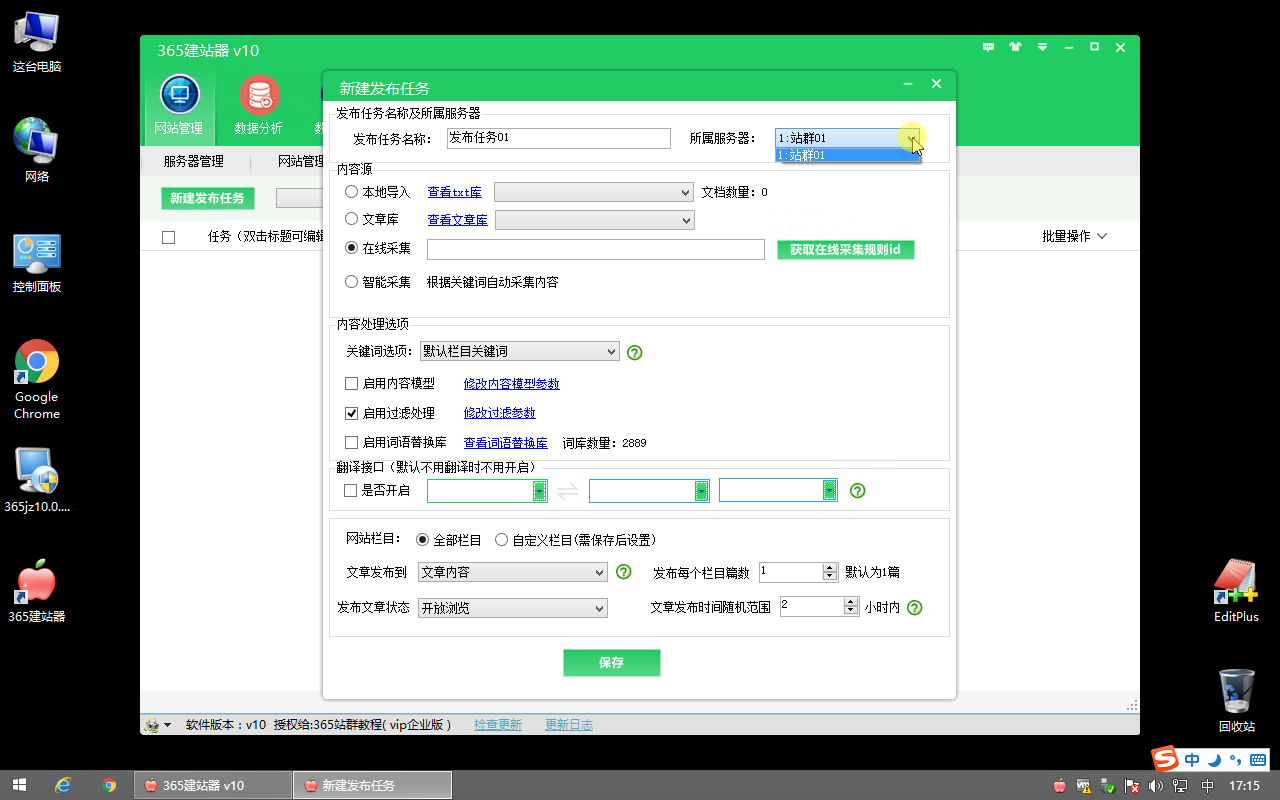Open Internet Explorer from the taskbar

pyautogui.click(x=63, y=785)
